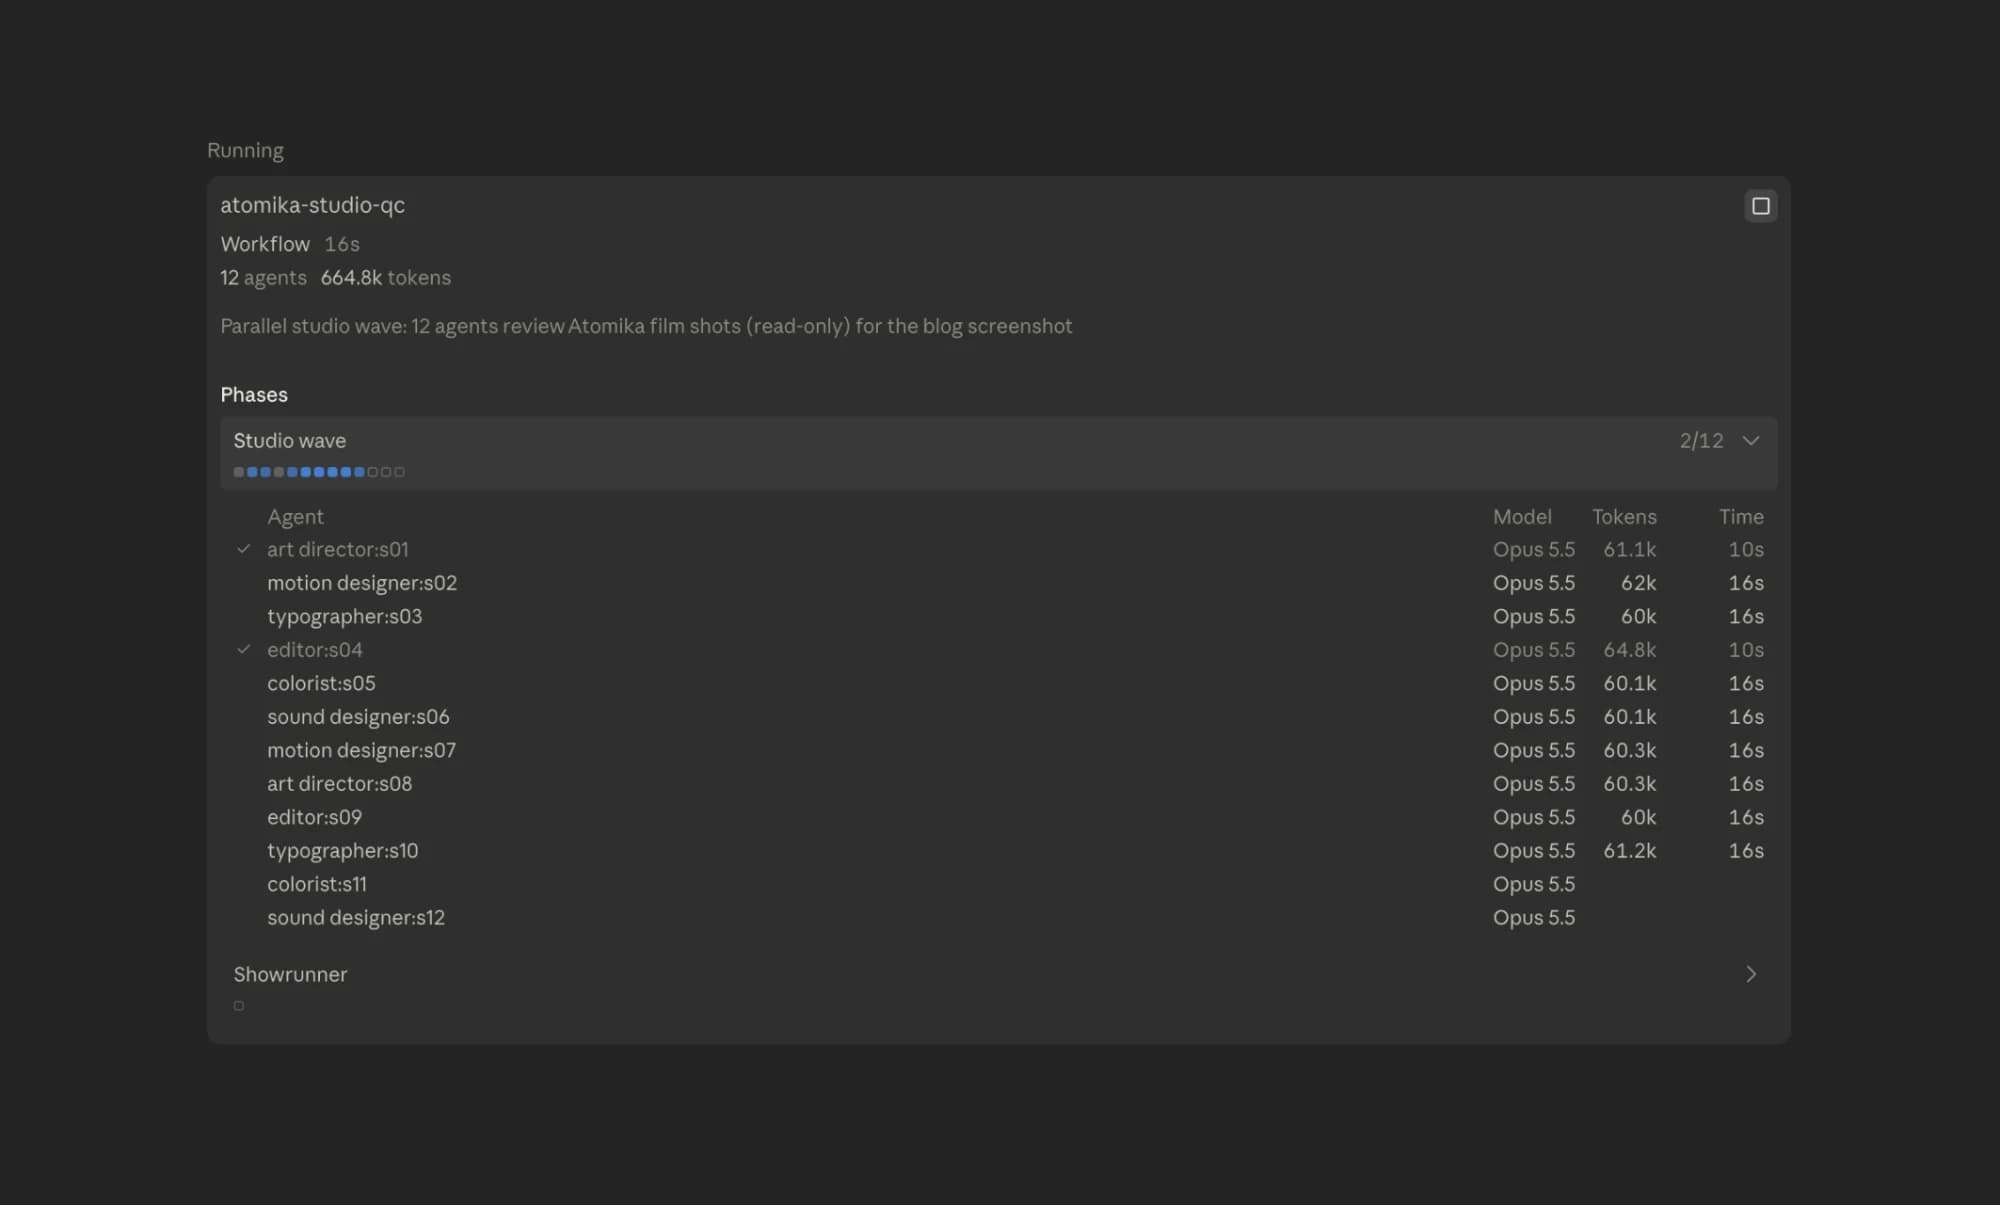Click the Model column header
2000x1205 pixels.
point(1522,517)
